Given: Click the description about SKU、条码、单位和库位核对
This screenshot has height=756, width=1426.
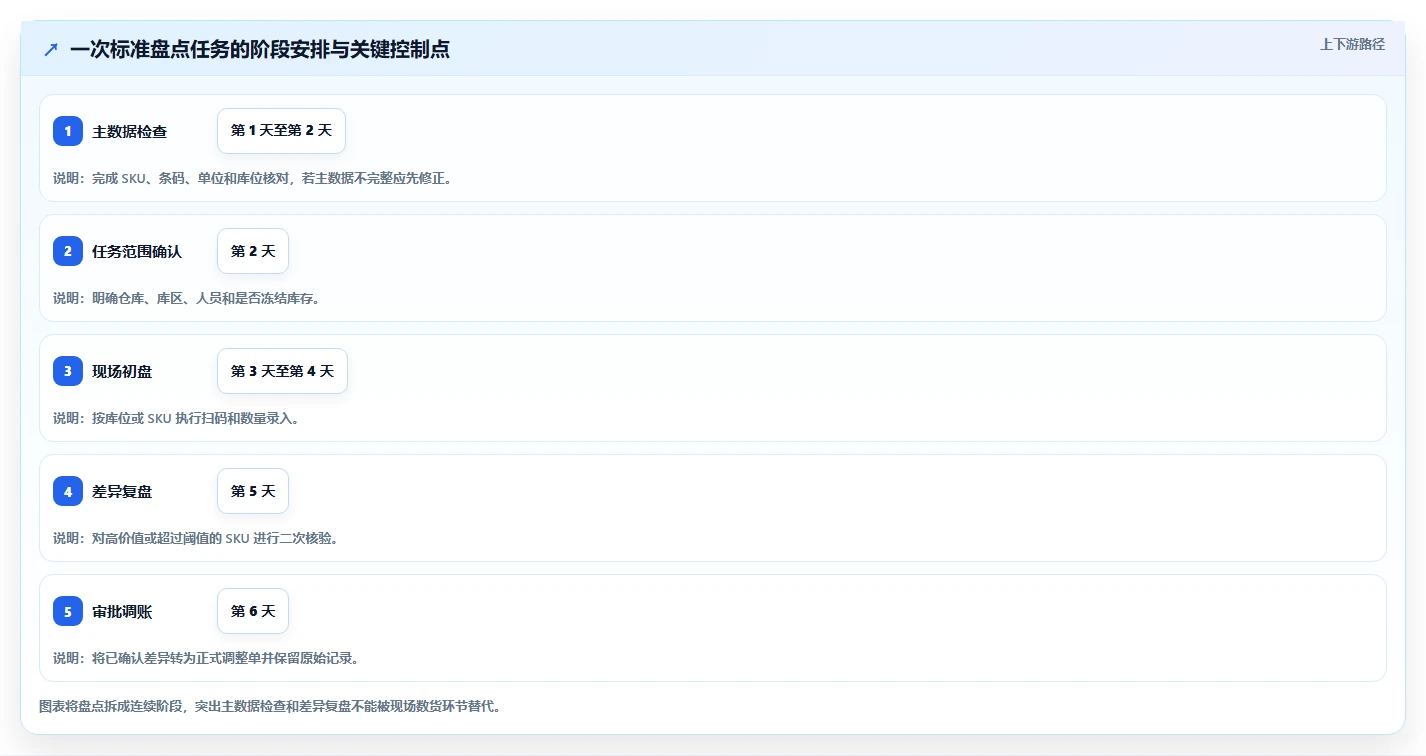Looking at the screenshot, I should [x=252, y=178].
